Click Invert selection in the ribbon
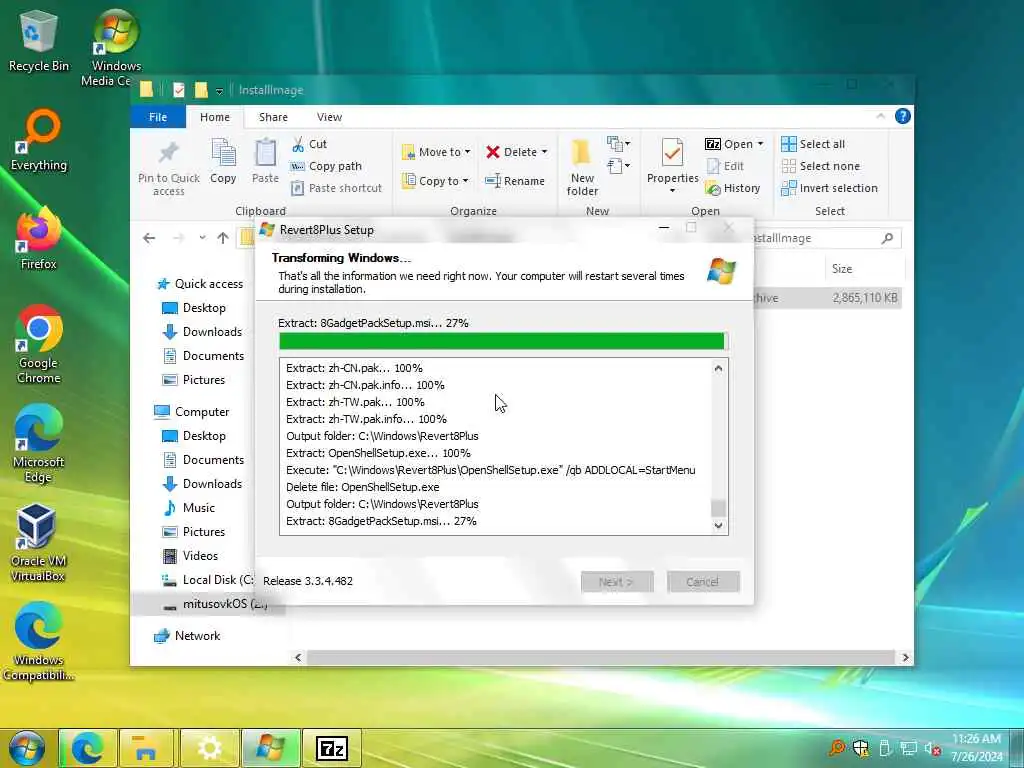The width and height of the screenshot is (1024, 768). pyautogui.click(x=829, y=188)
